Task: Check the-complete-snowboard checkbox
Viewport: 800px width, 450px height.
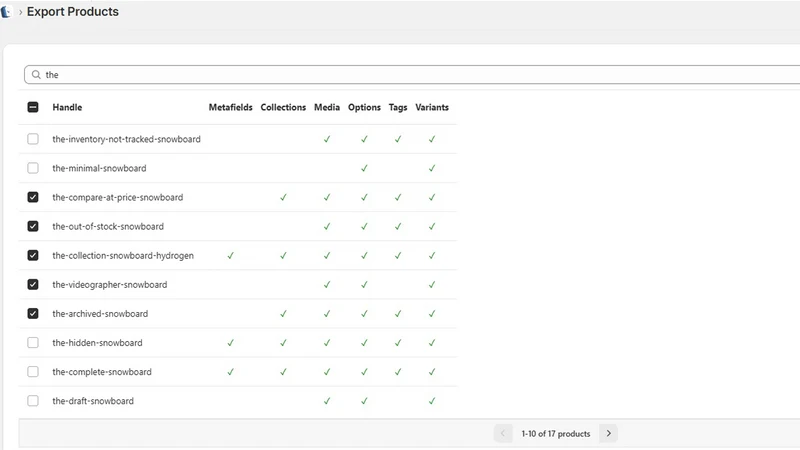Action: (33, 371)
